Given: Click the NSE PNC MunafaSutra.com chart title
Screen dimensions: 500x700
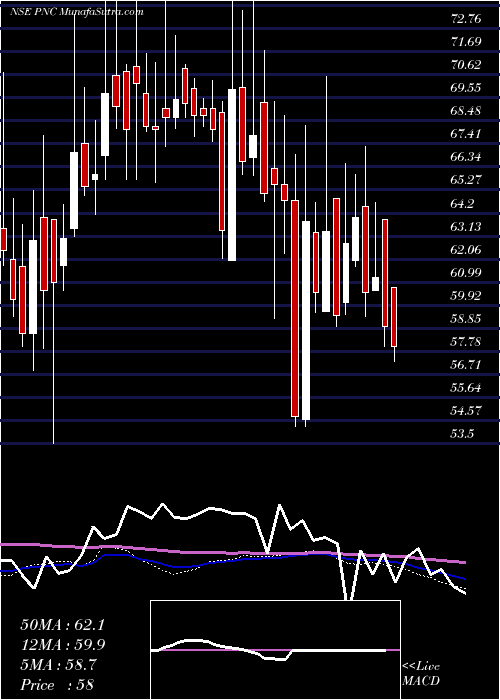Looking at the screenshot, I should coord(76,12).
